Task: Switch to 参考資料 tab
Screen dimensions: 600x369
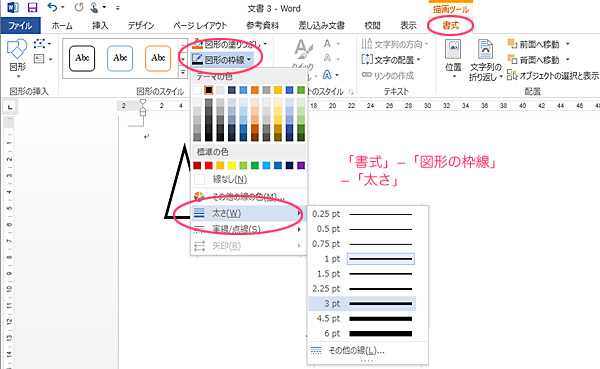Action: 262,26
